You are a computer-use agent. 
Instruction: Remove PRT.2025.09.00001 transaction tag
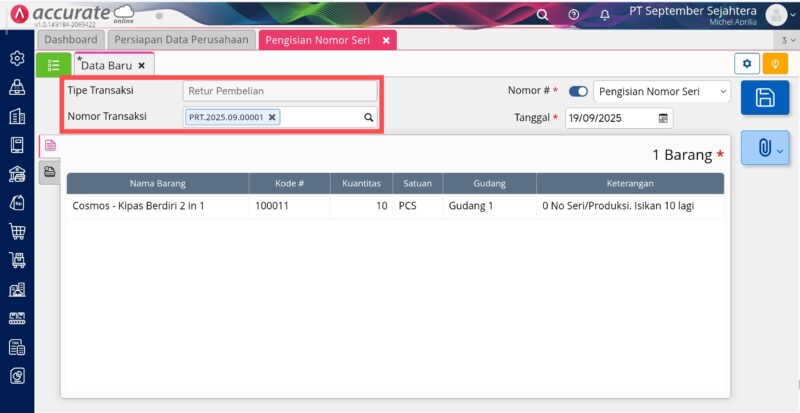(x=272, y=117)
